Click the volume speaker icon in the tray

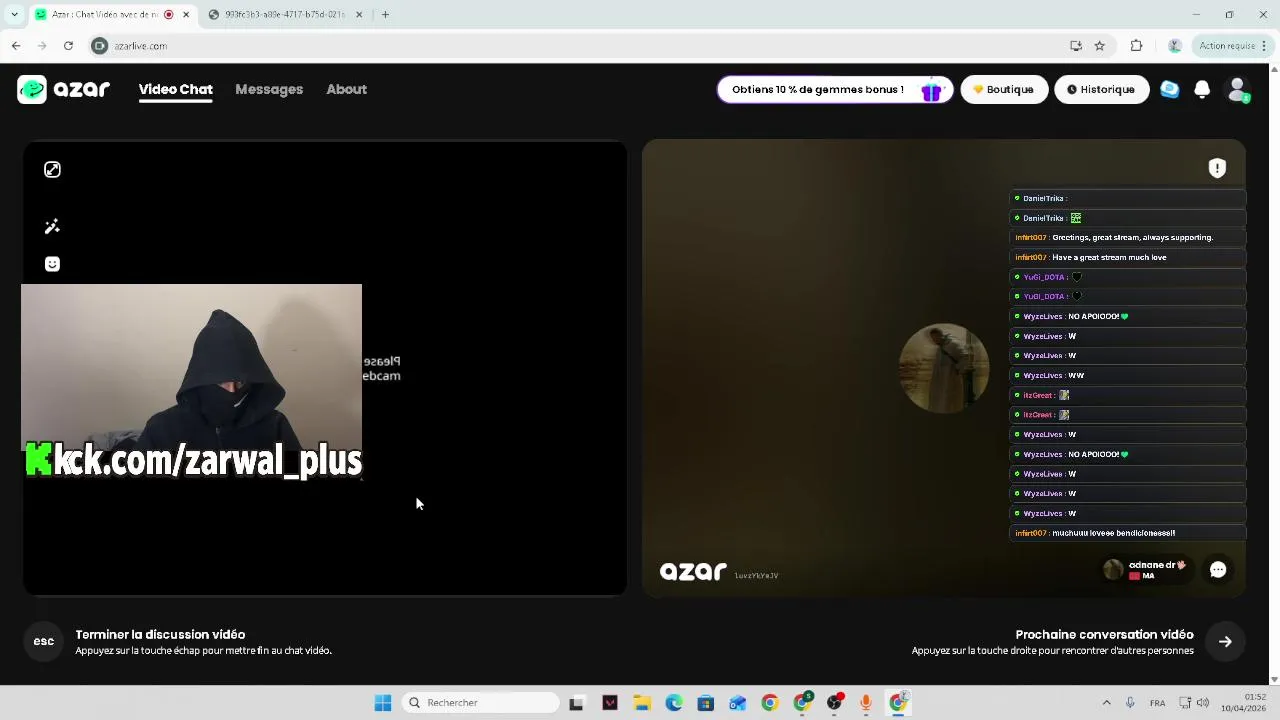coord(1203,703)
